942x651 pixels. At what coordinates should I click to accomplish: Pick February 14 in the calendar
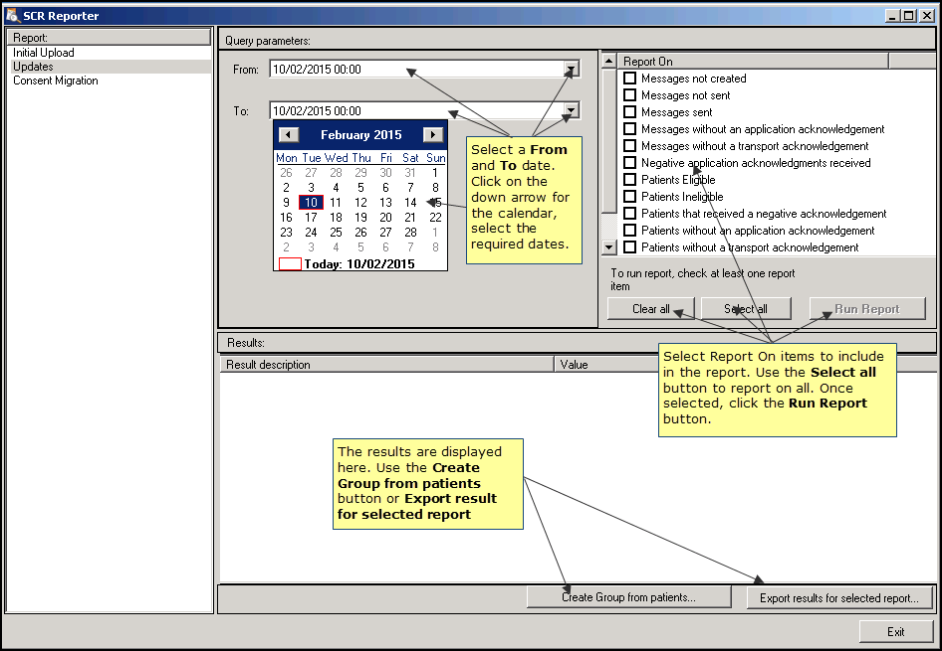point(410,202)
